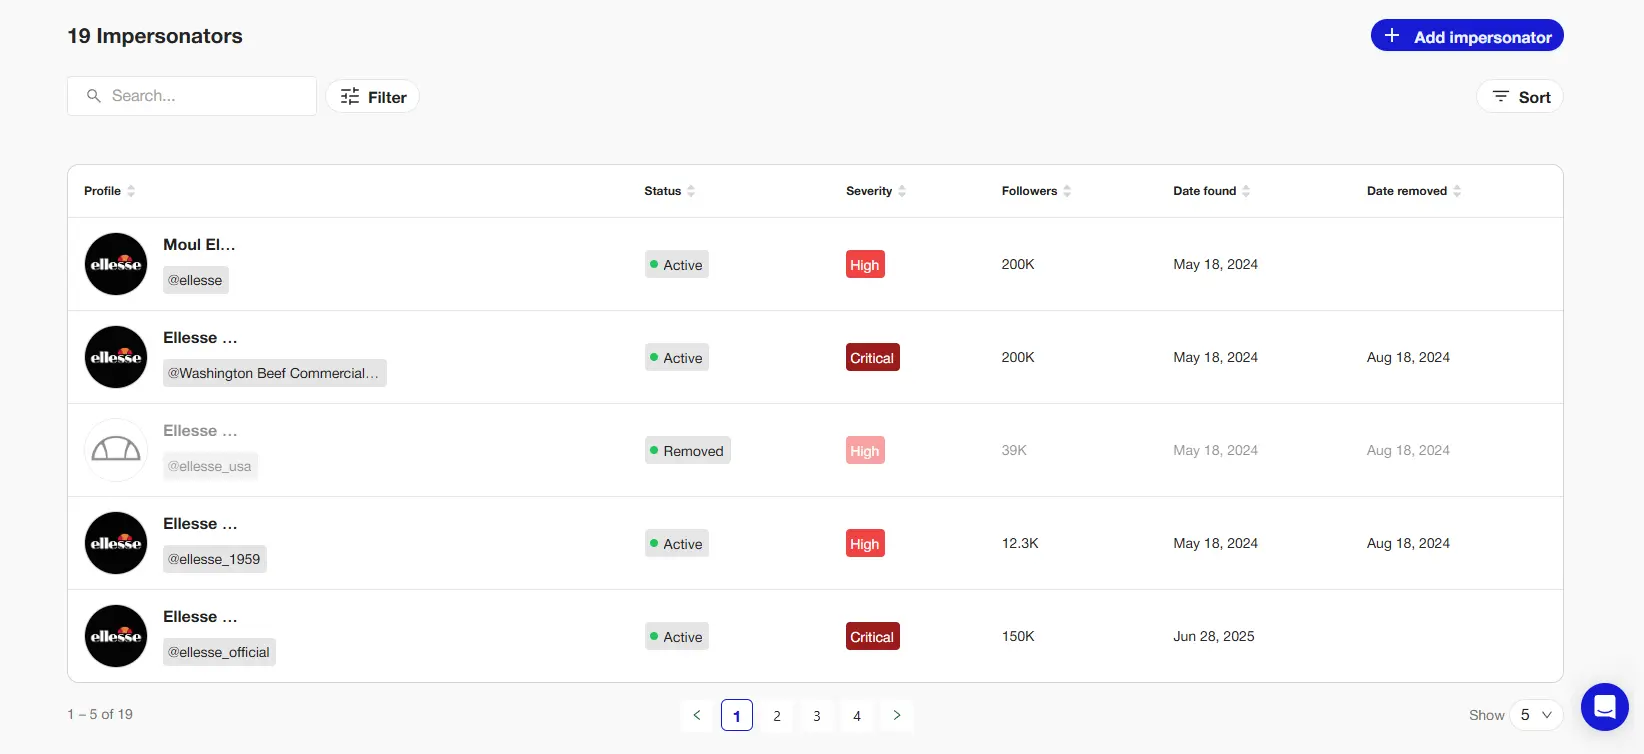This screenshot has width=1644, height=754.
Task: Sort by Date found column arrows
Action: pyautogui.click(x=1246, y=191)
